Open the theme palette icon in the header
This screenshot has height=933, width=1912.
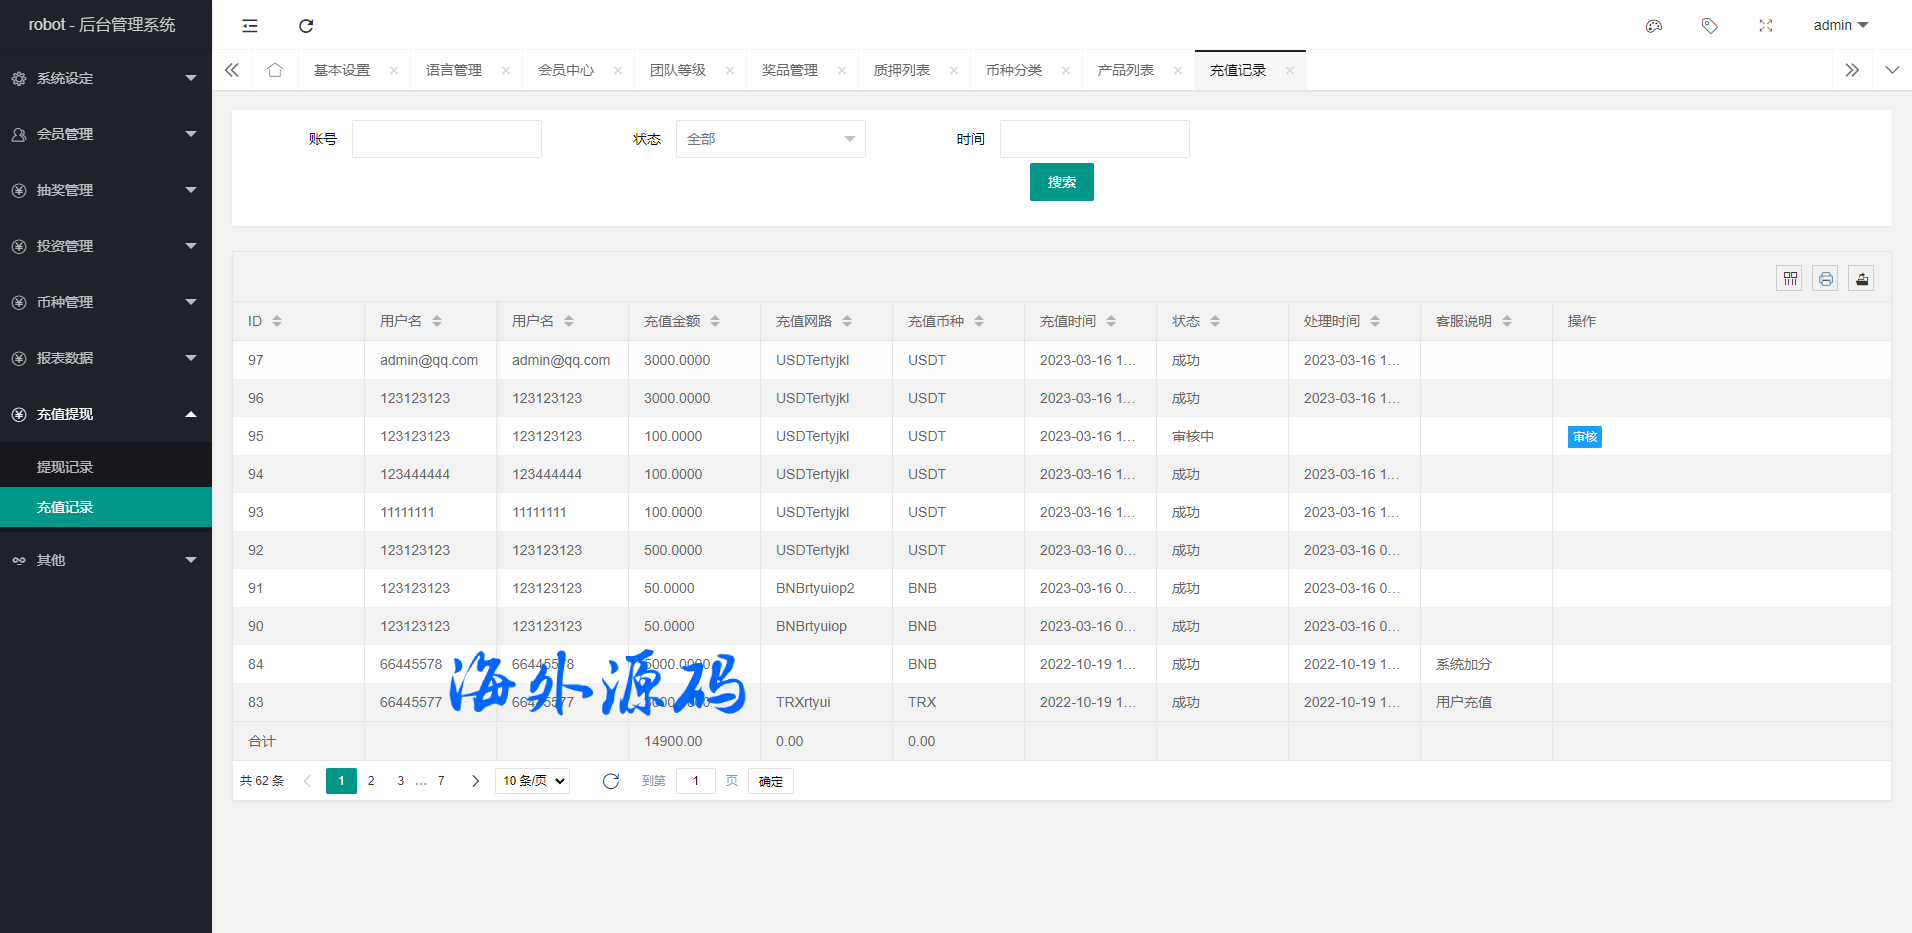pos(1654,26)
